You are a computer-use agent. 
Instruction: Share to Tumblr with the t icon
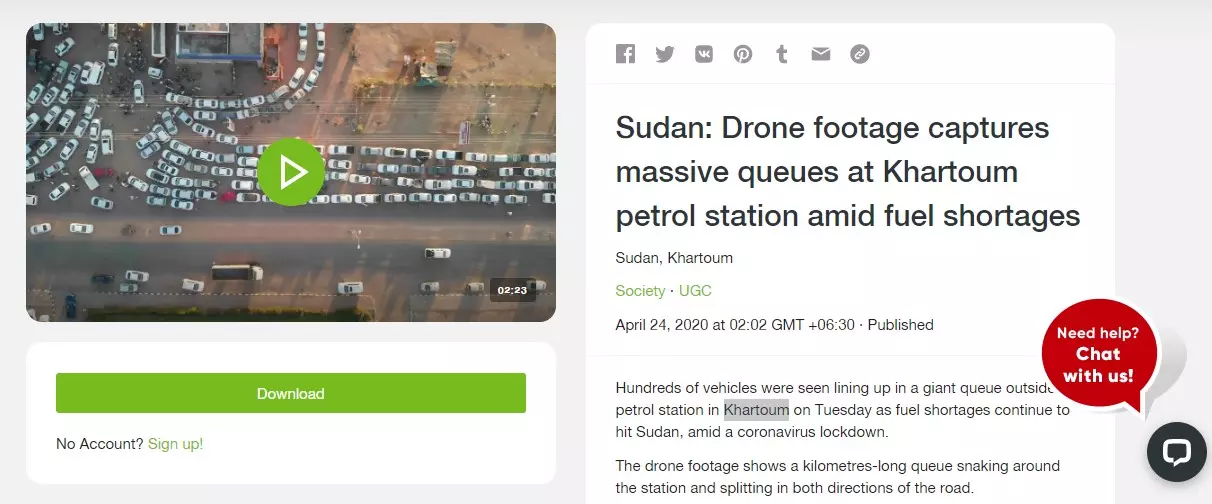(x=782, y=54)
